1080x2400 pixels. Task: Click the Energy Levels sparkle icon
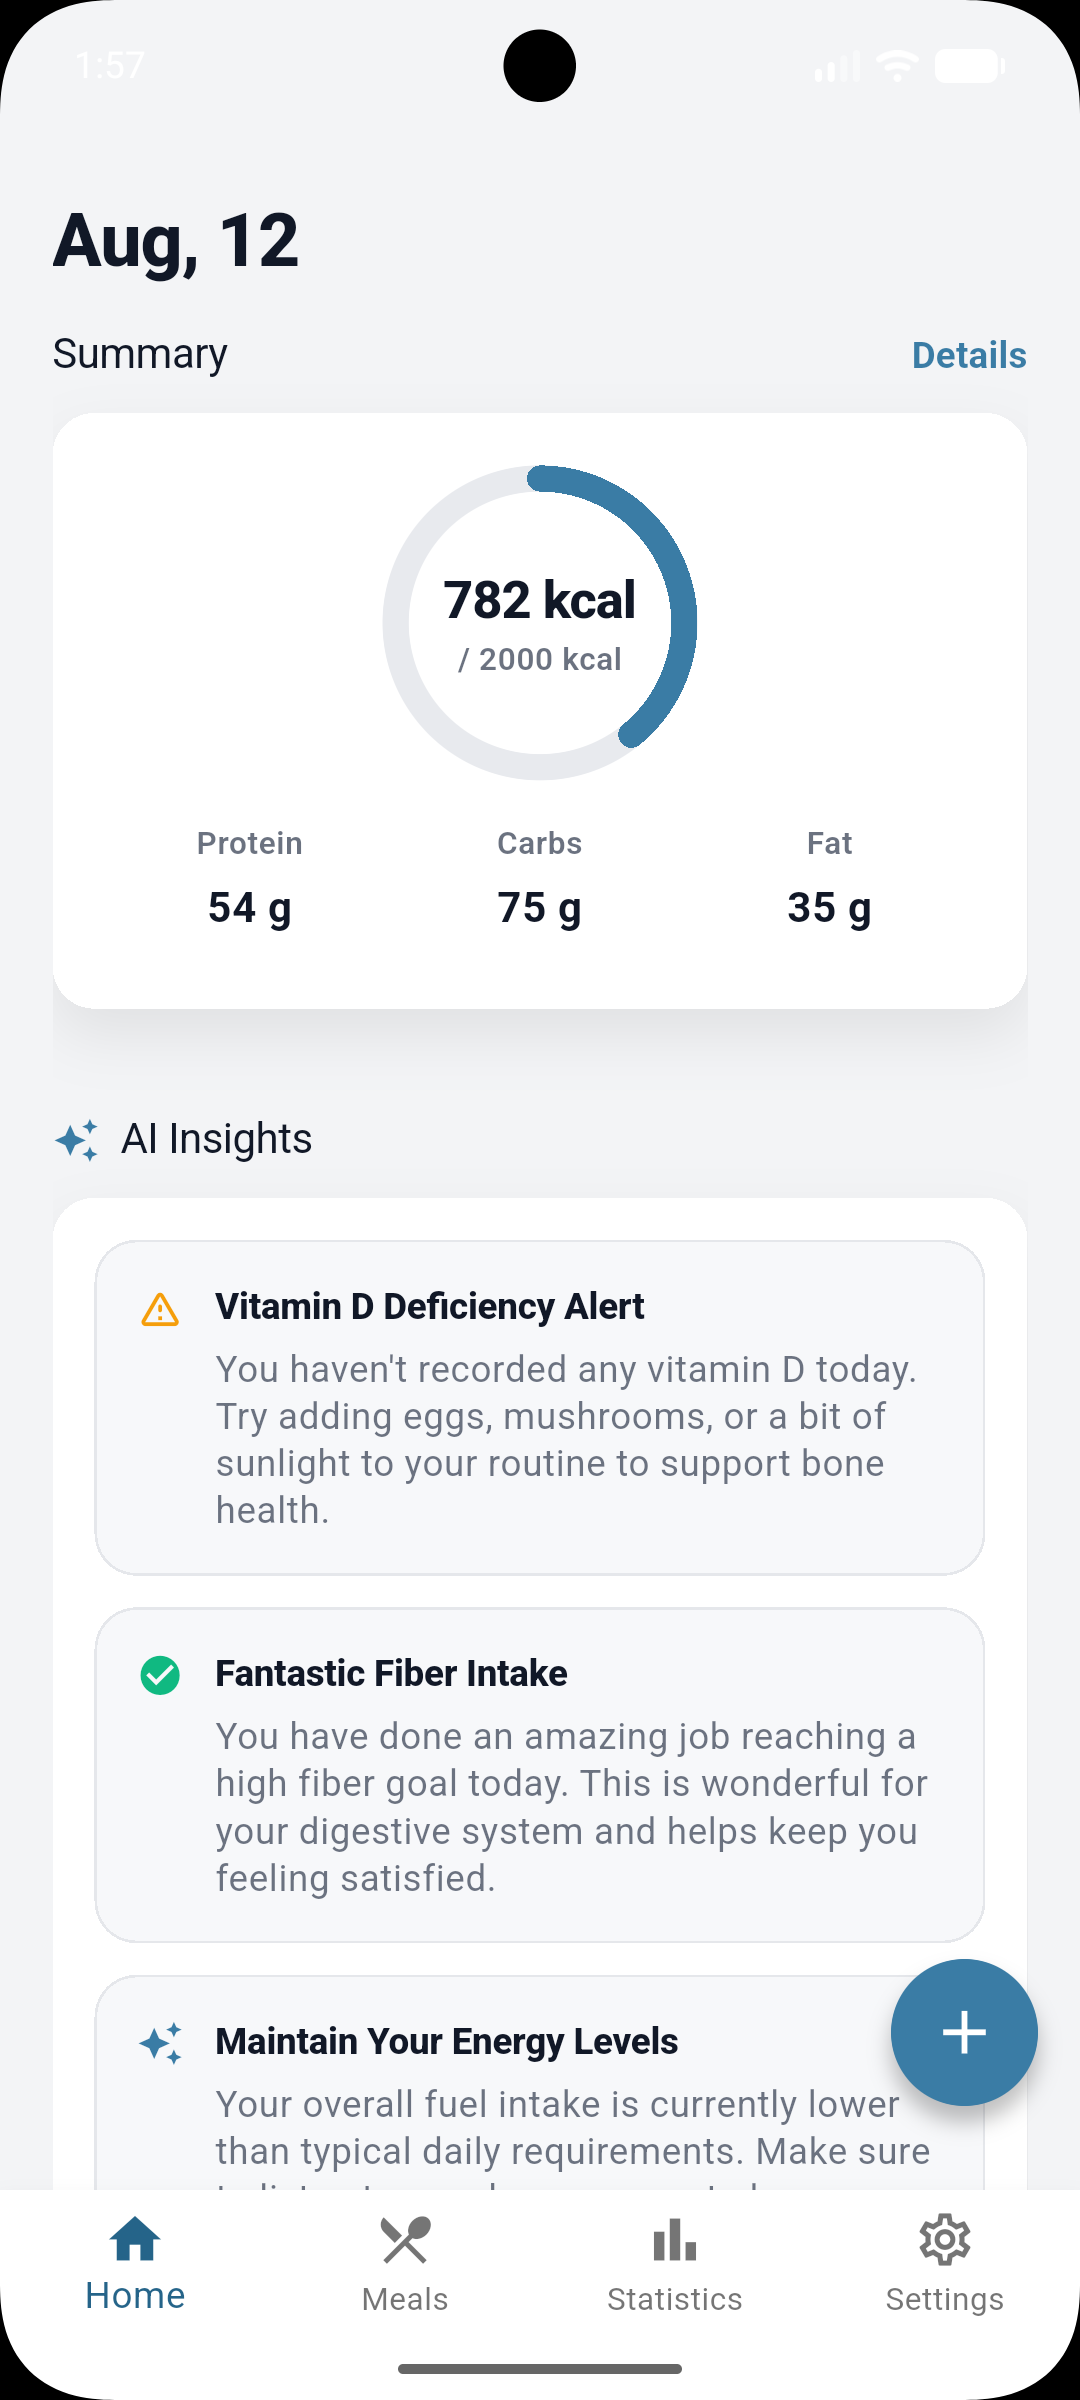point(161,2043)
